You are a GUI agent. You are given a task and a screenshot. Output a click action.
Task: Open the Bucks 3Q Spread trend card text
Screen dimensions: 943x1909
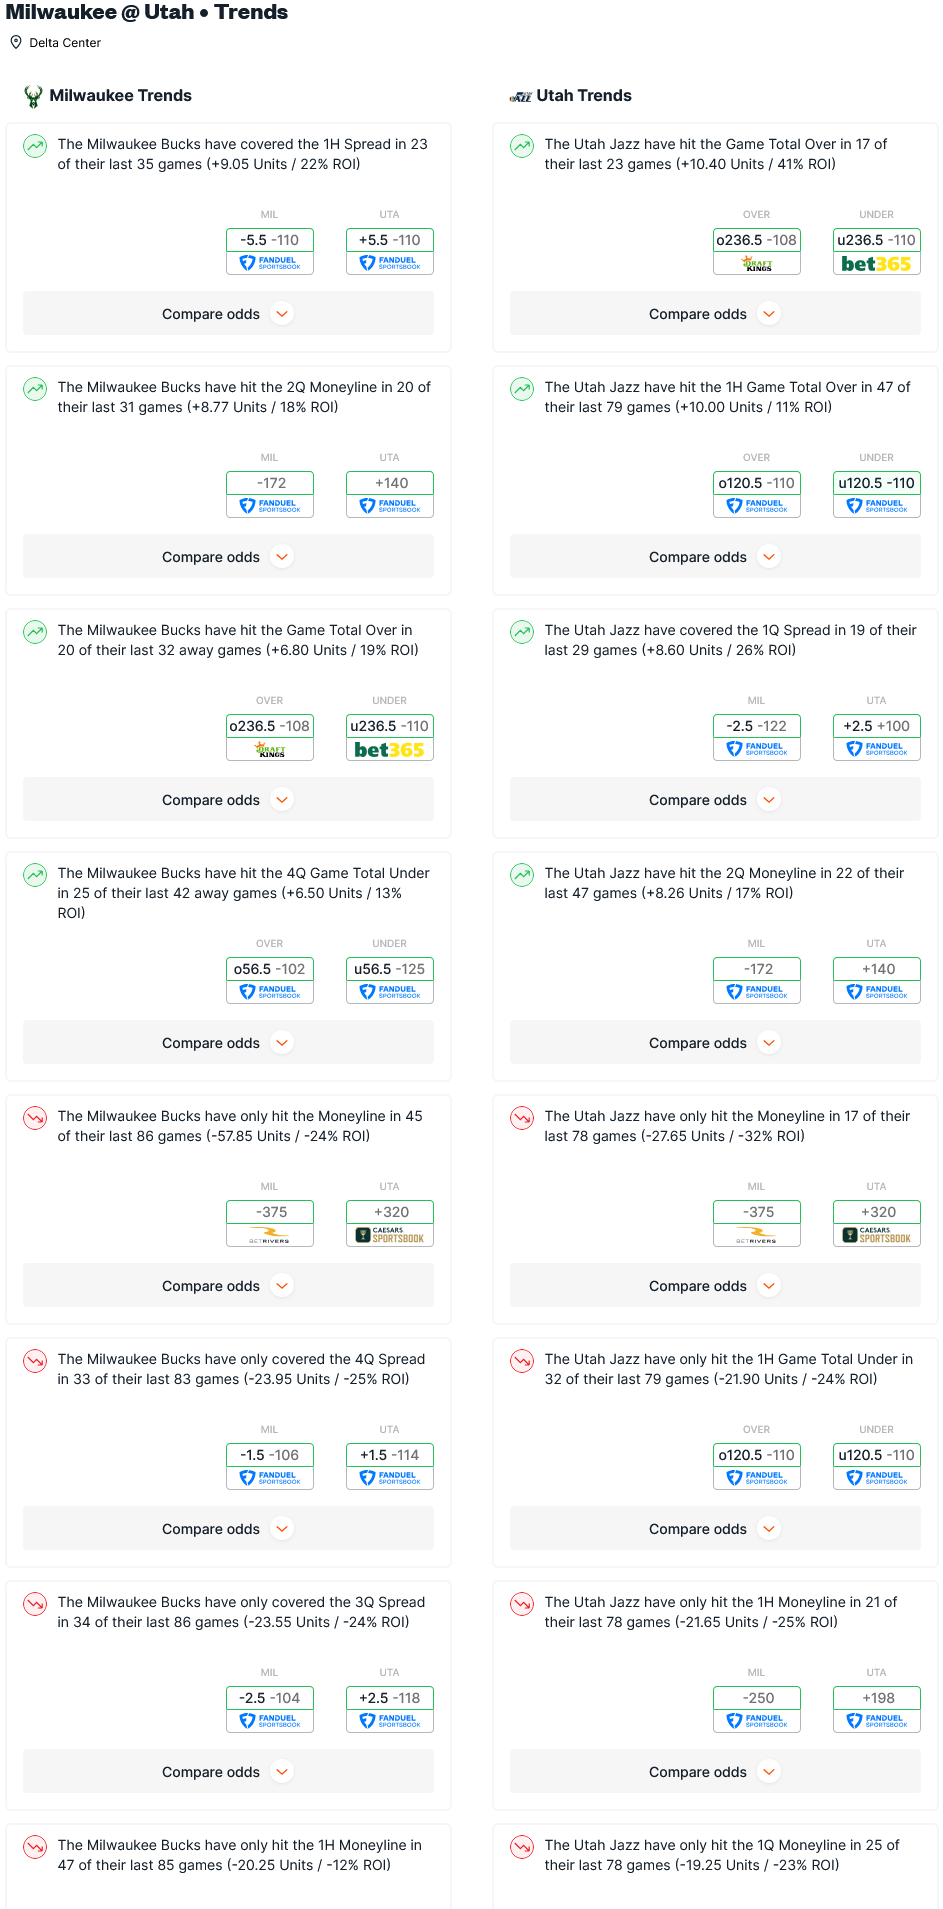[241, 1612]
